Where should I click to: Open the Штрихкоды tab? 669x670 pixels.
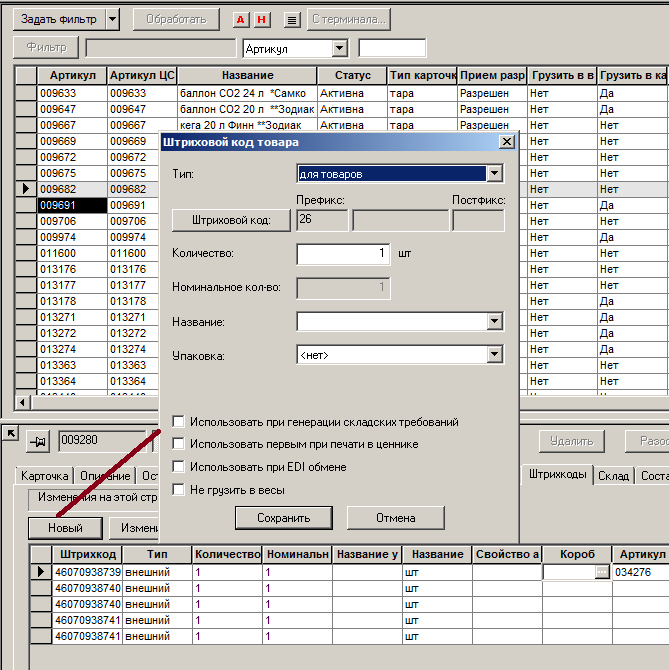click(x=557, y=474)
